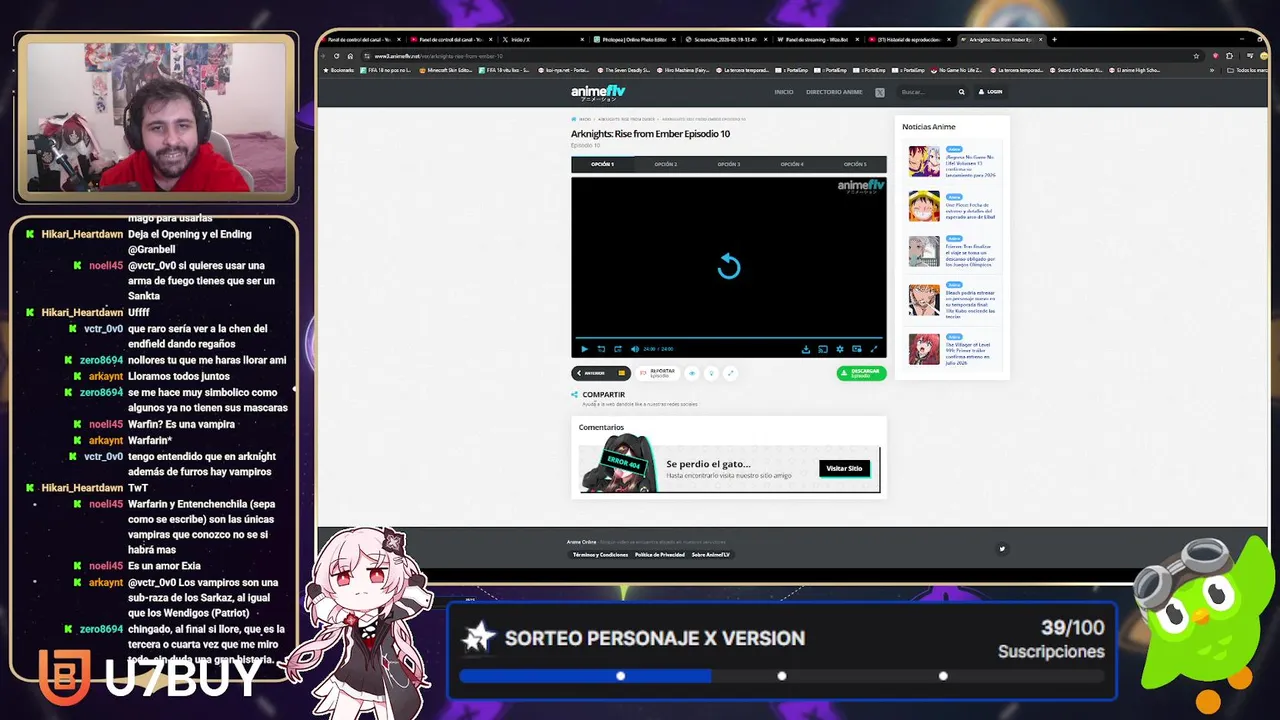The image size is (1280, 720).
Task: Toggle the eye (mark as seen) button
Action: (x=691, y=373)
